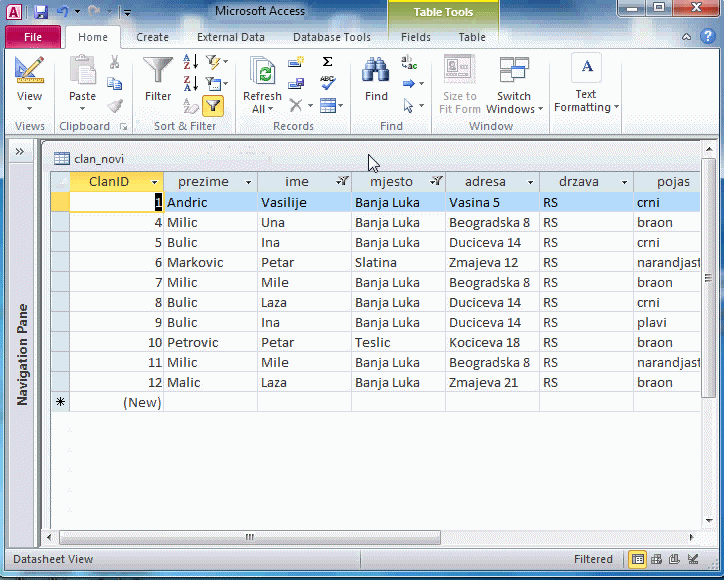Viewport: 724px width, 580px height.
Task: Open the External Data ribbon tab
Action: 231,37
